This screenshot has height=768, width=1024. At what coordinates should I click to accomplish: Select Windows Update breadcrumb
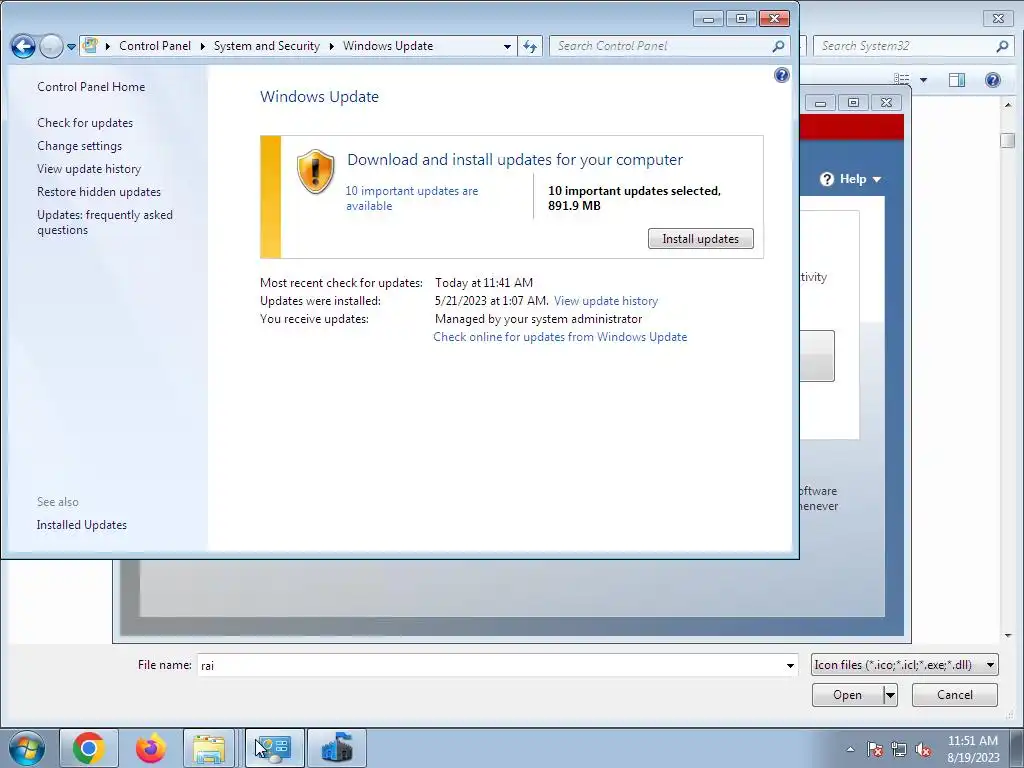(388, 46)
